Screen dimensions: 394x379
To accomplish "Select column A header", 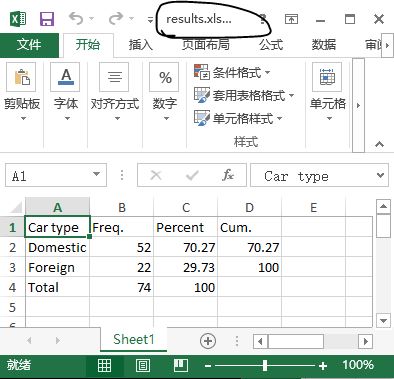I will 57,207.
